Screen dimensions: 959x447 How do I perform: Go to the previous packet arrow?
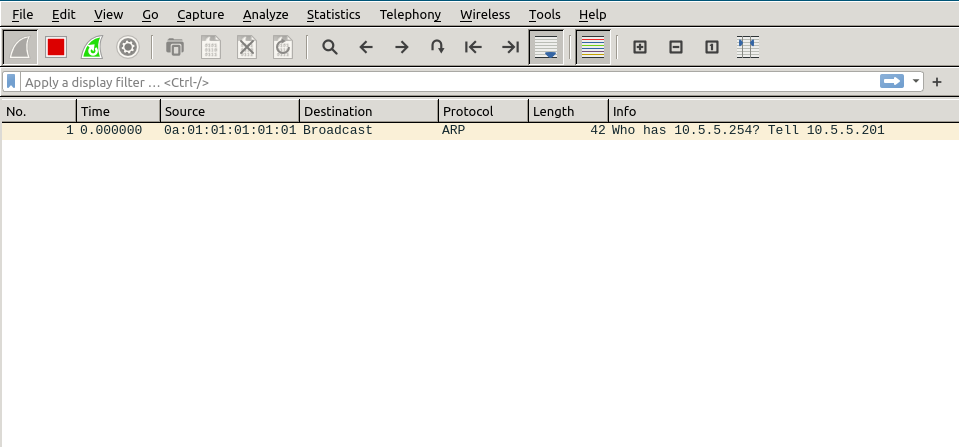(366, 47)
